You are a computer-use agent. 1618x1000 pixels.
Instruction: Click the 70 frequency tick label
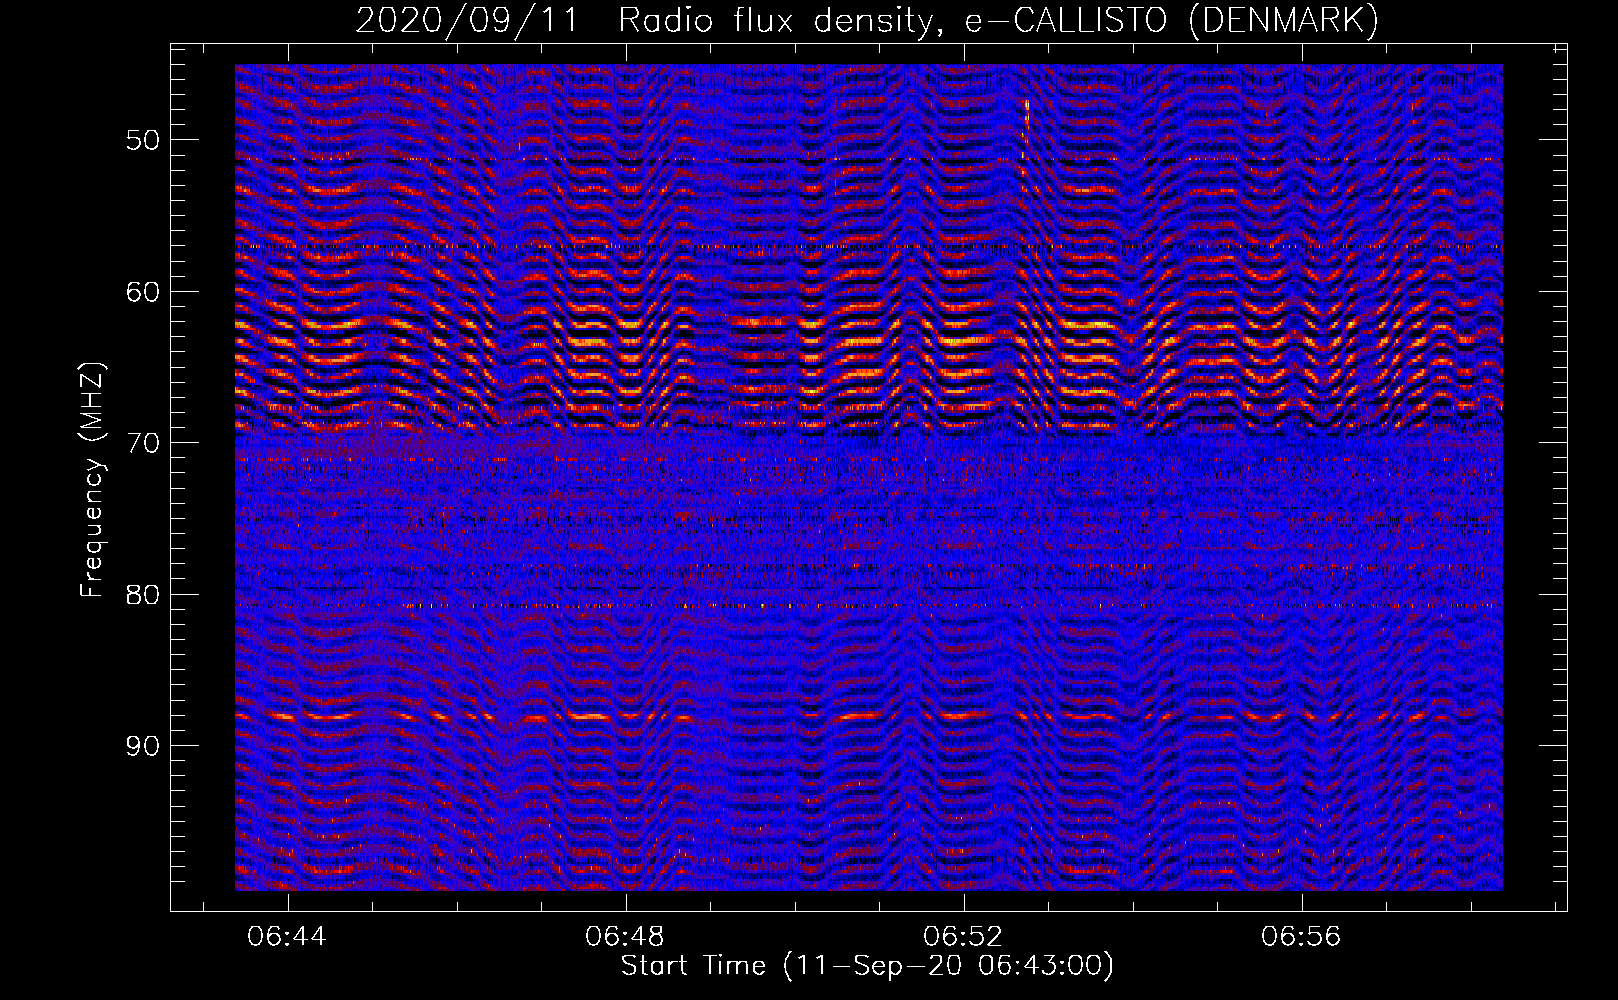[x=143, y=443]
